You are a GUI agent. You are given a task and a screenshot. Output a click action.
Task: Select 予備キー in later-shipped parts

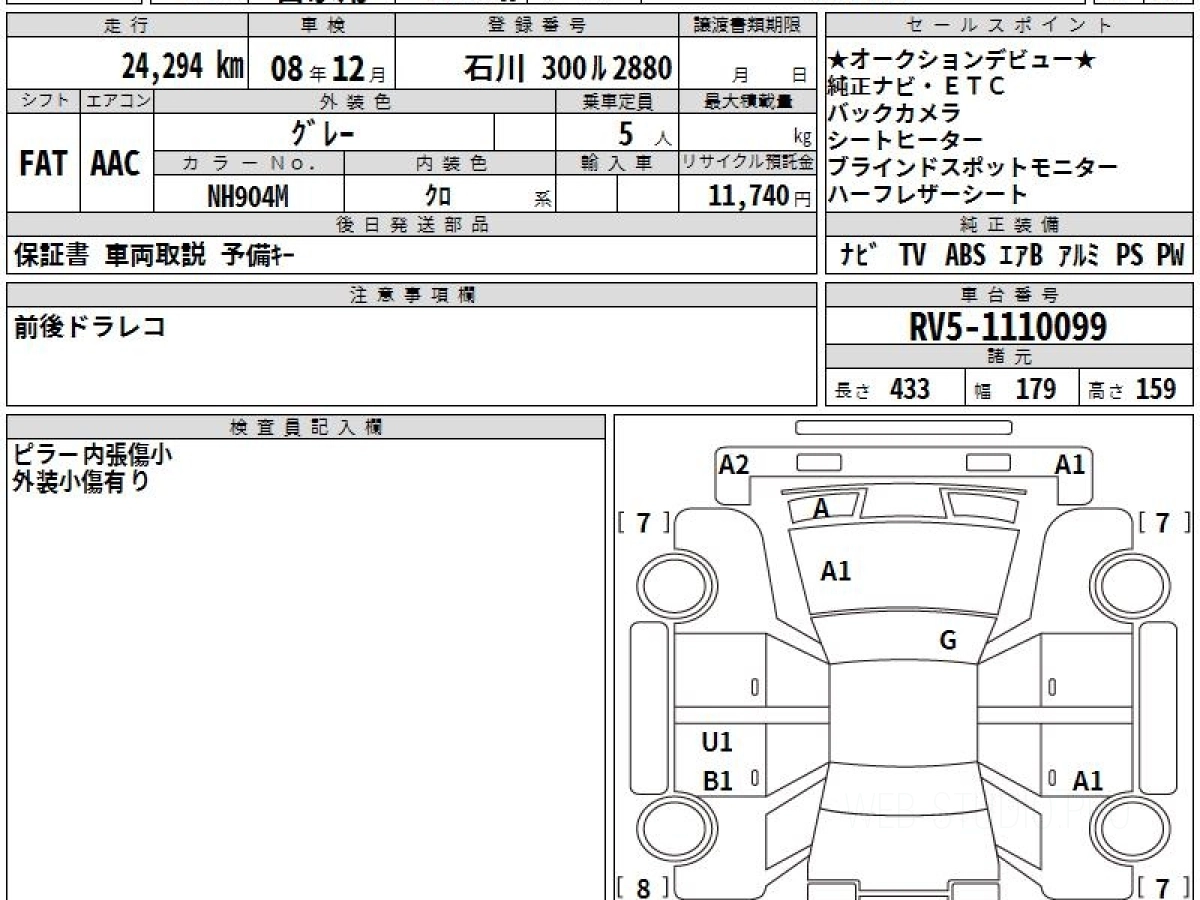(x=258, y=256)
